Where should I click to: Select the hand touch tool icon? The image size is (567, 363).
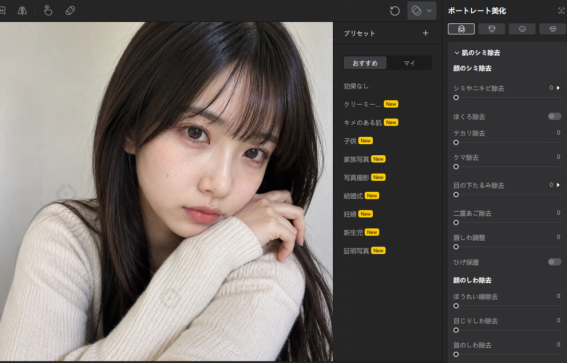coord(48,10)
